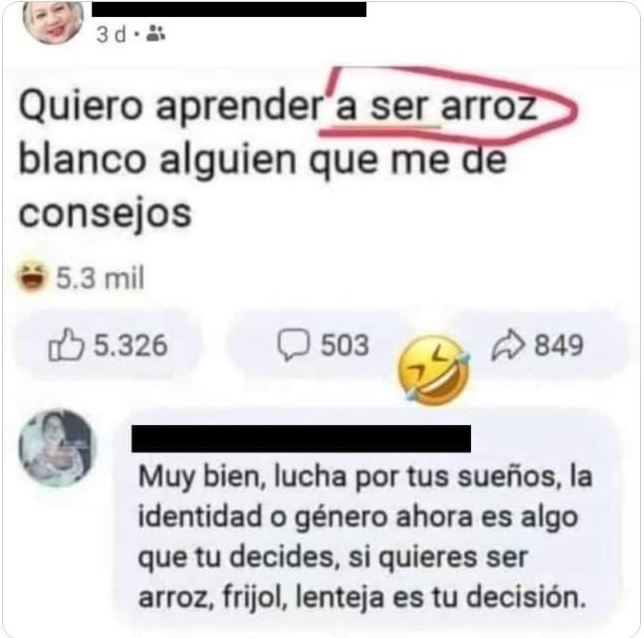Click the thumbs-up like icon
The height and width of the screenshot is (638, 644).
click(66, 345)
